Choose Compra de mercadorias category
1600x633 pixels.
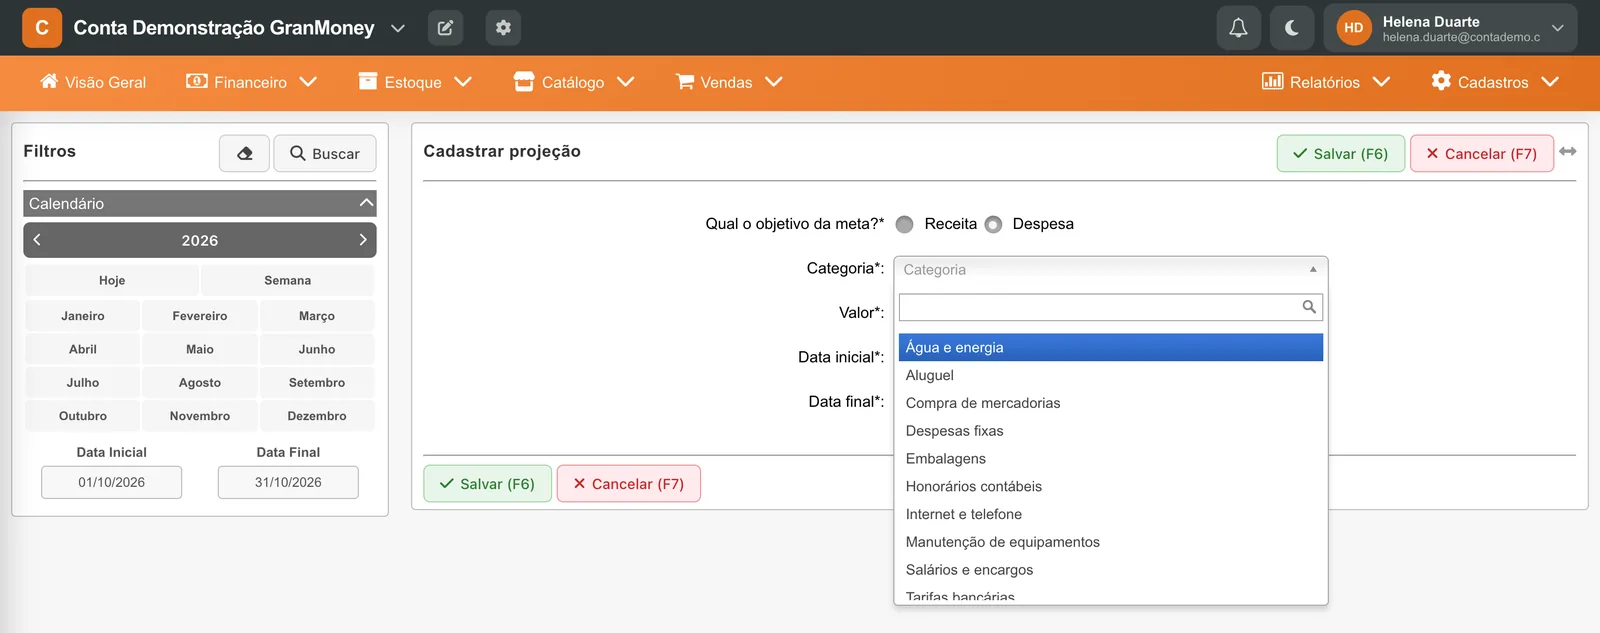(1110, 403)
